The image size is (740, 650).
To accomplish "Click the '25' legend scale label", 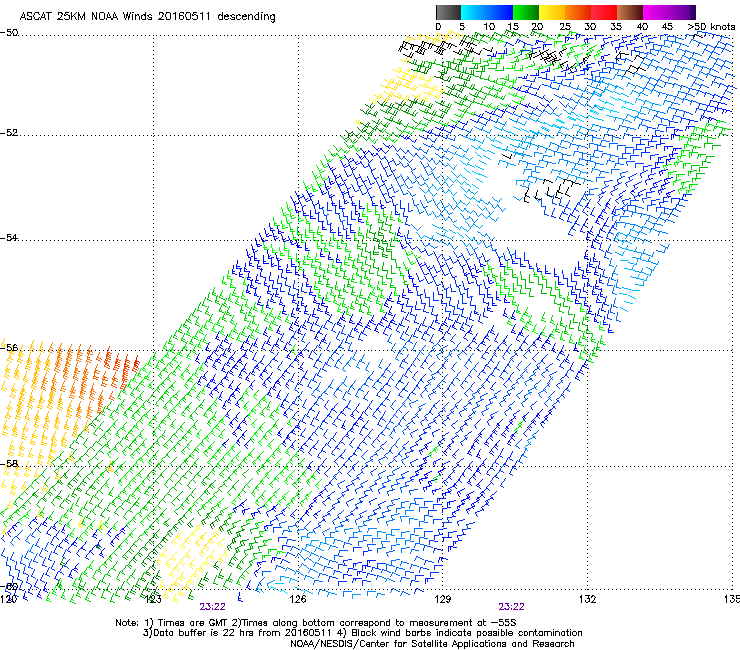I will [565, 26].
